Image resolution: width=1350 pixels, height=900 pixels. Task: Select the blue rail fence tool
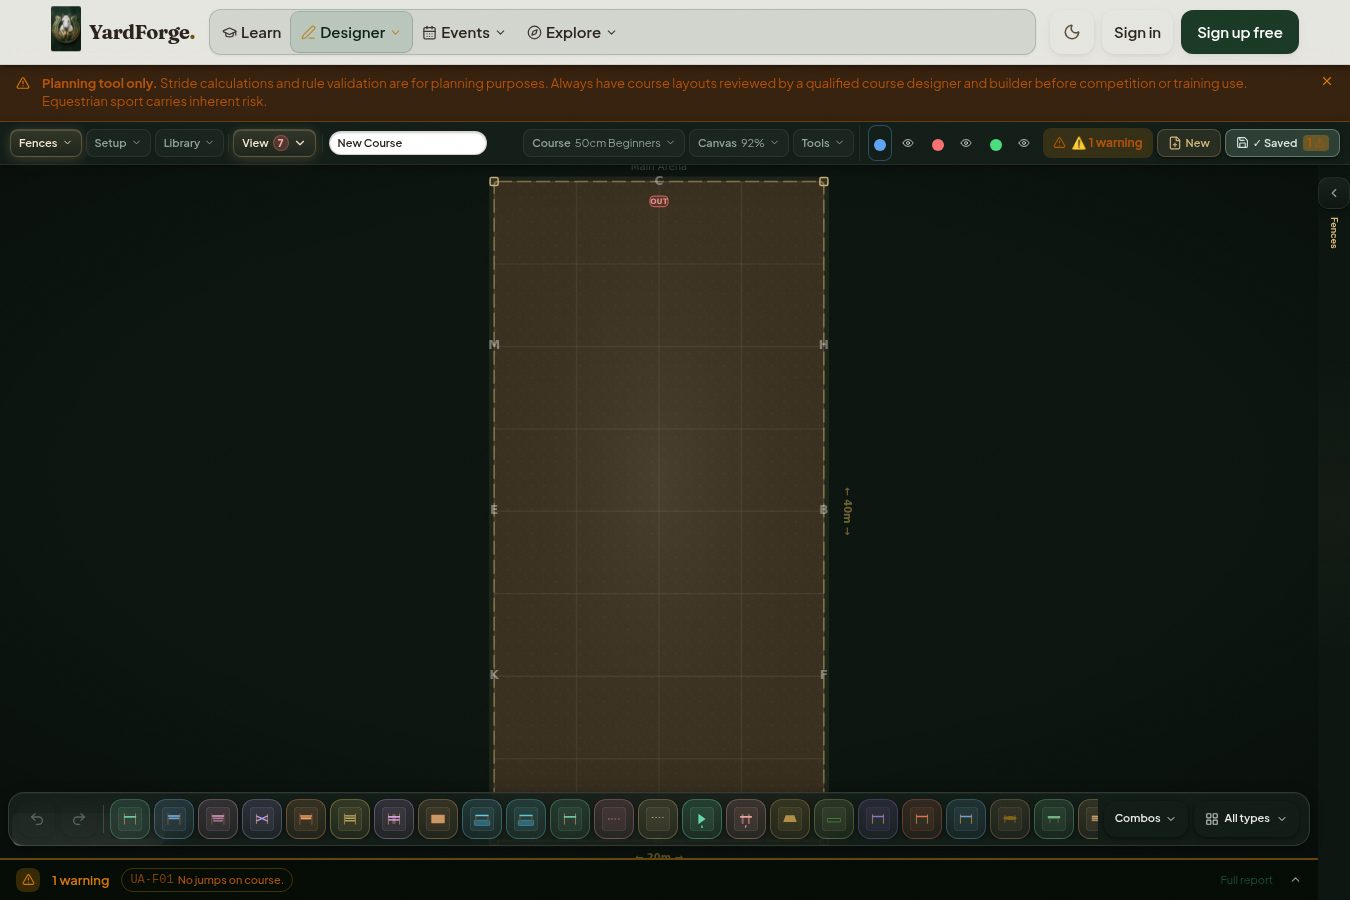(x=174, y=819)
